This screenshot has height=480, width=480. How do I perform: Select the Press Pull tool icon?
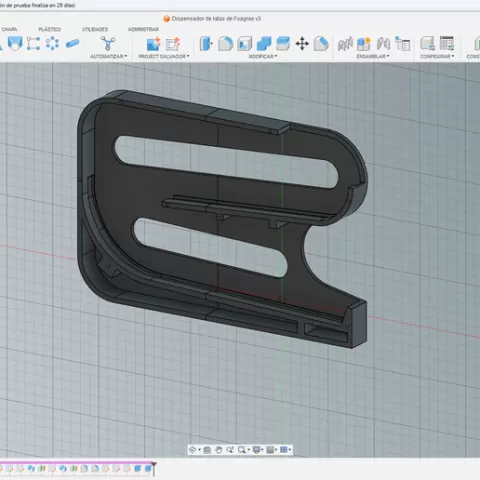(x=206, y=44)
